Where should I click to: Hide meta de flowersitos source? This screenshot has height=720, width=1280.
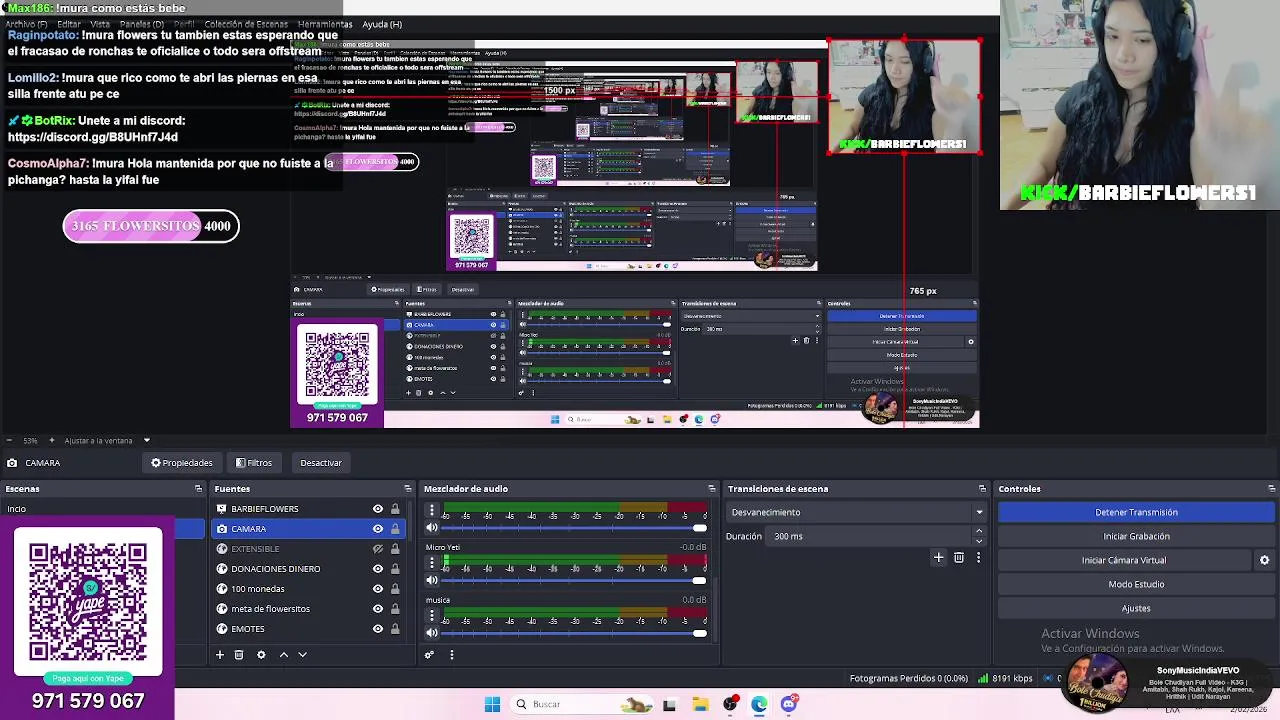click(x=378, y=609)
